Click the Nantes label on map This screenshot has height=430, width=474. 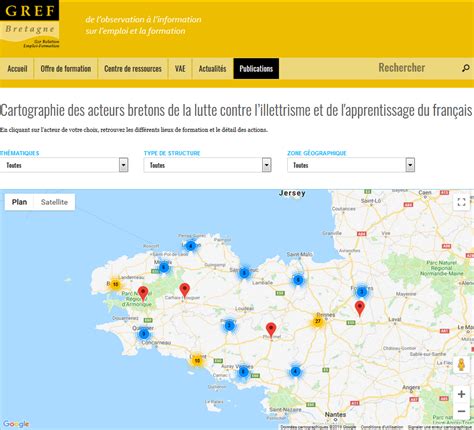pos(335,414)
